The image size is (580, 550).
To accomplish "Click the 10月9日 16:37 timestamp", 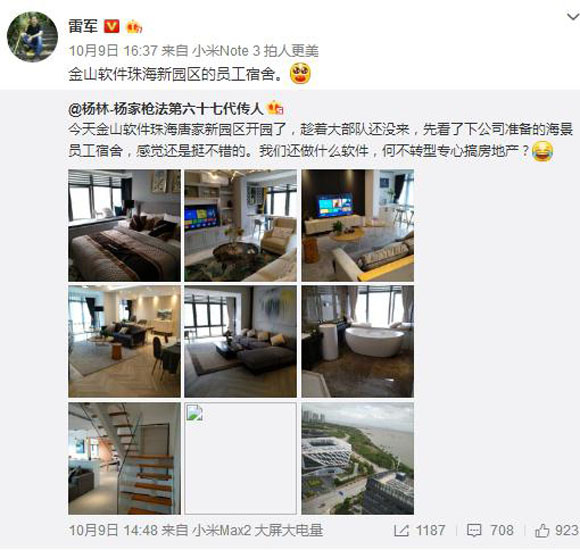I will [x=113, y=51].
